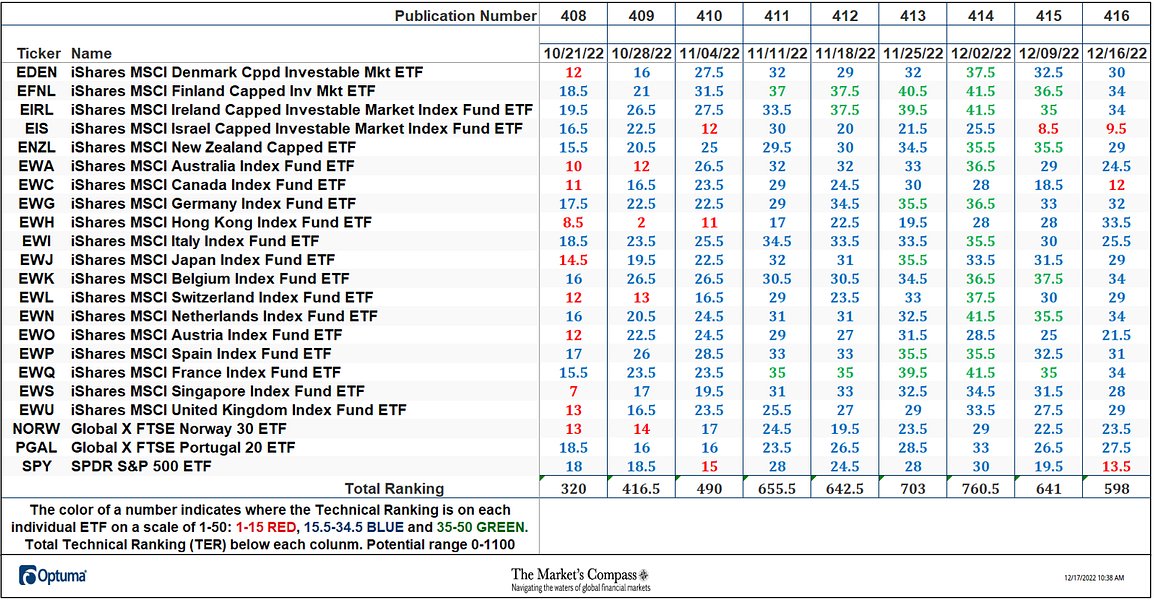Click Publication Number header label
1154x600 pixels.
(x=465, y=15)
